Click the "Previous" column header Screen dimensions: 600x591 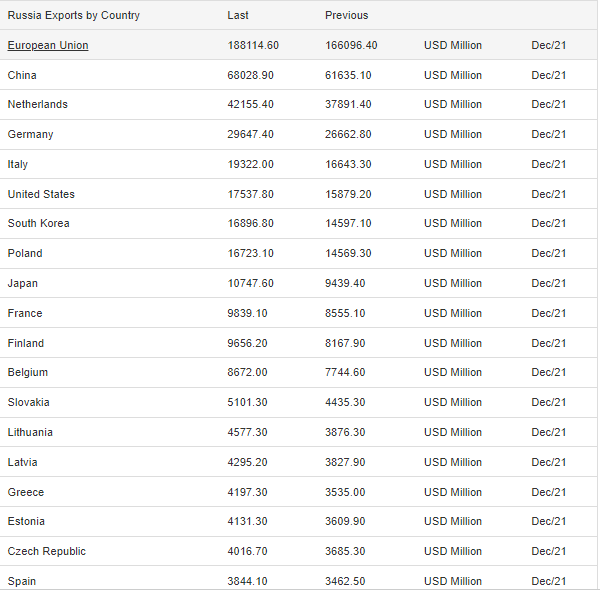[346, 16]
